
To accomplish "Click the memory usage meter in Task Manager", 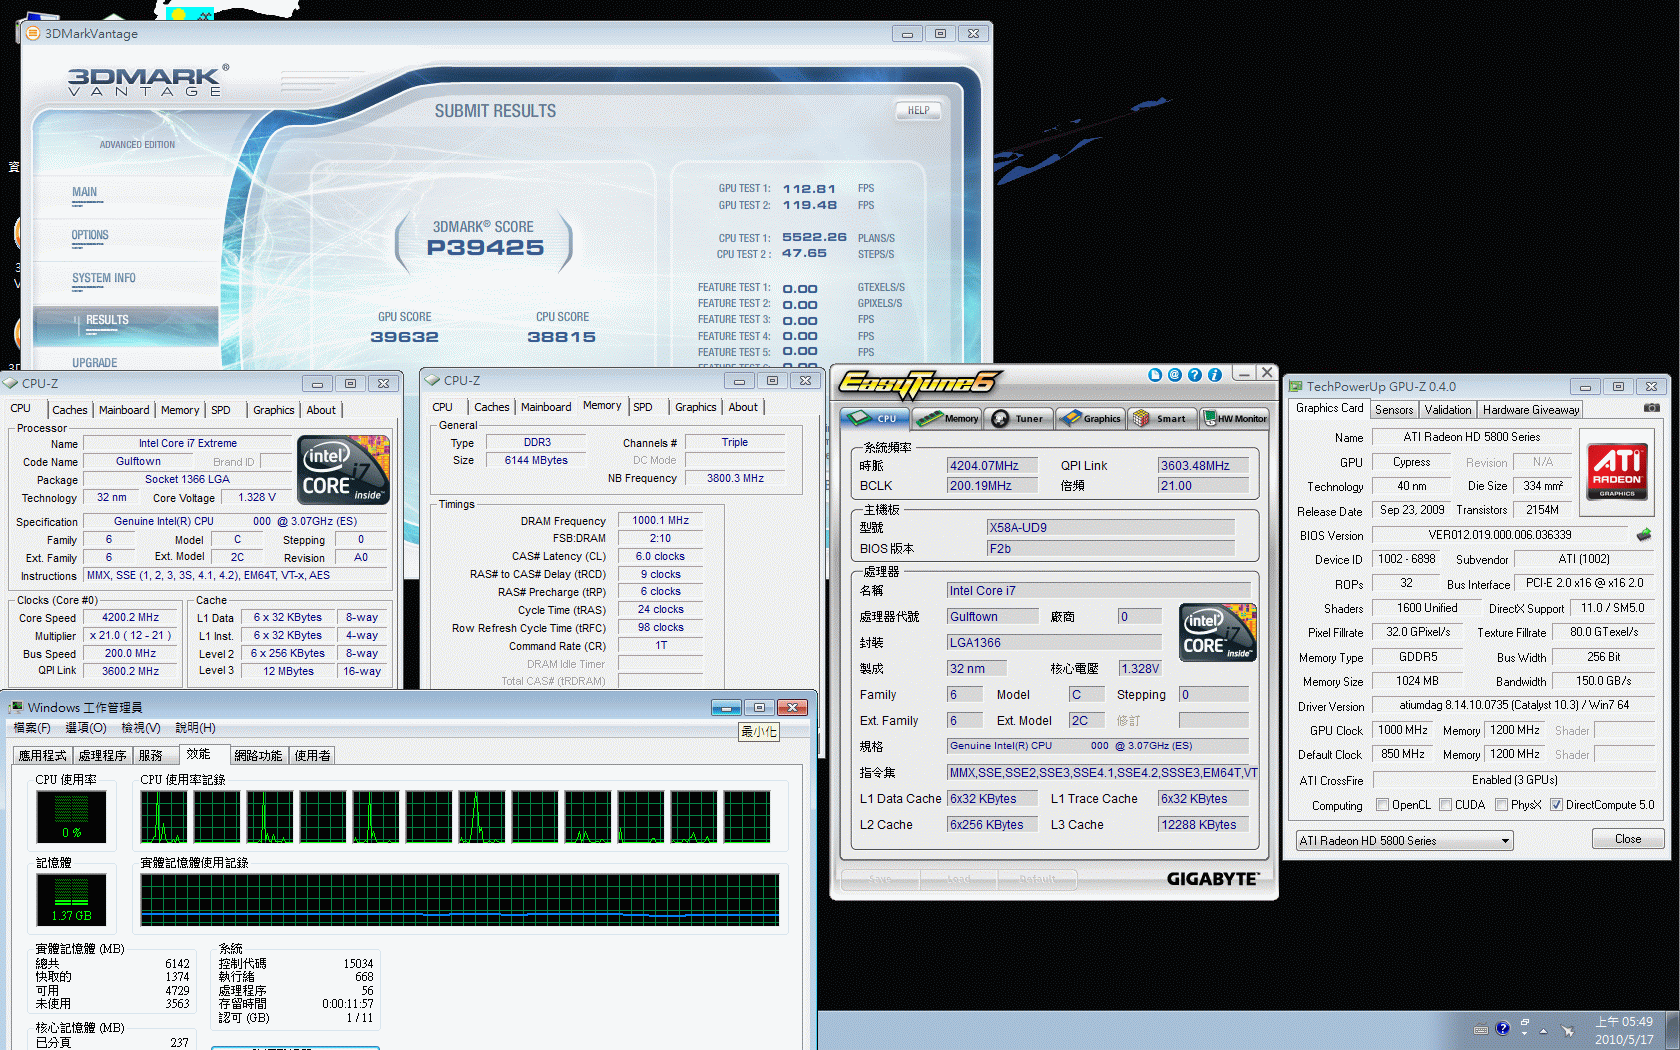I will (71, 899).
